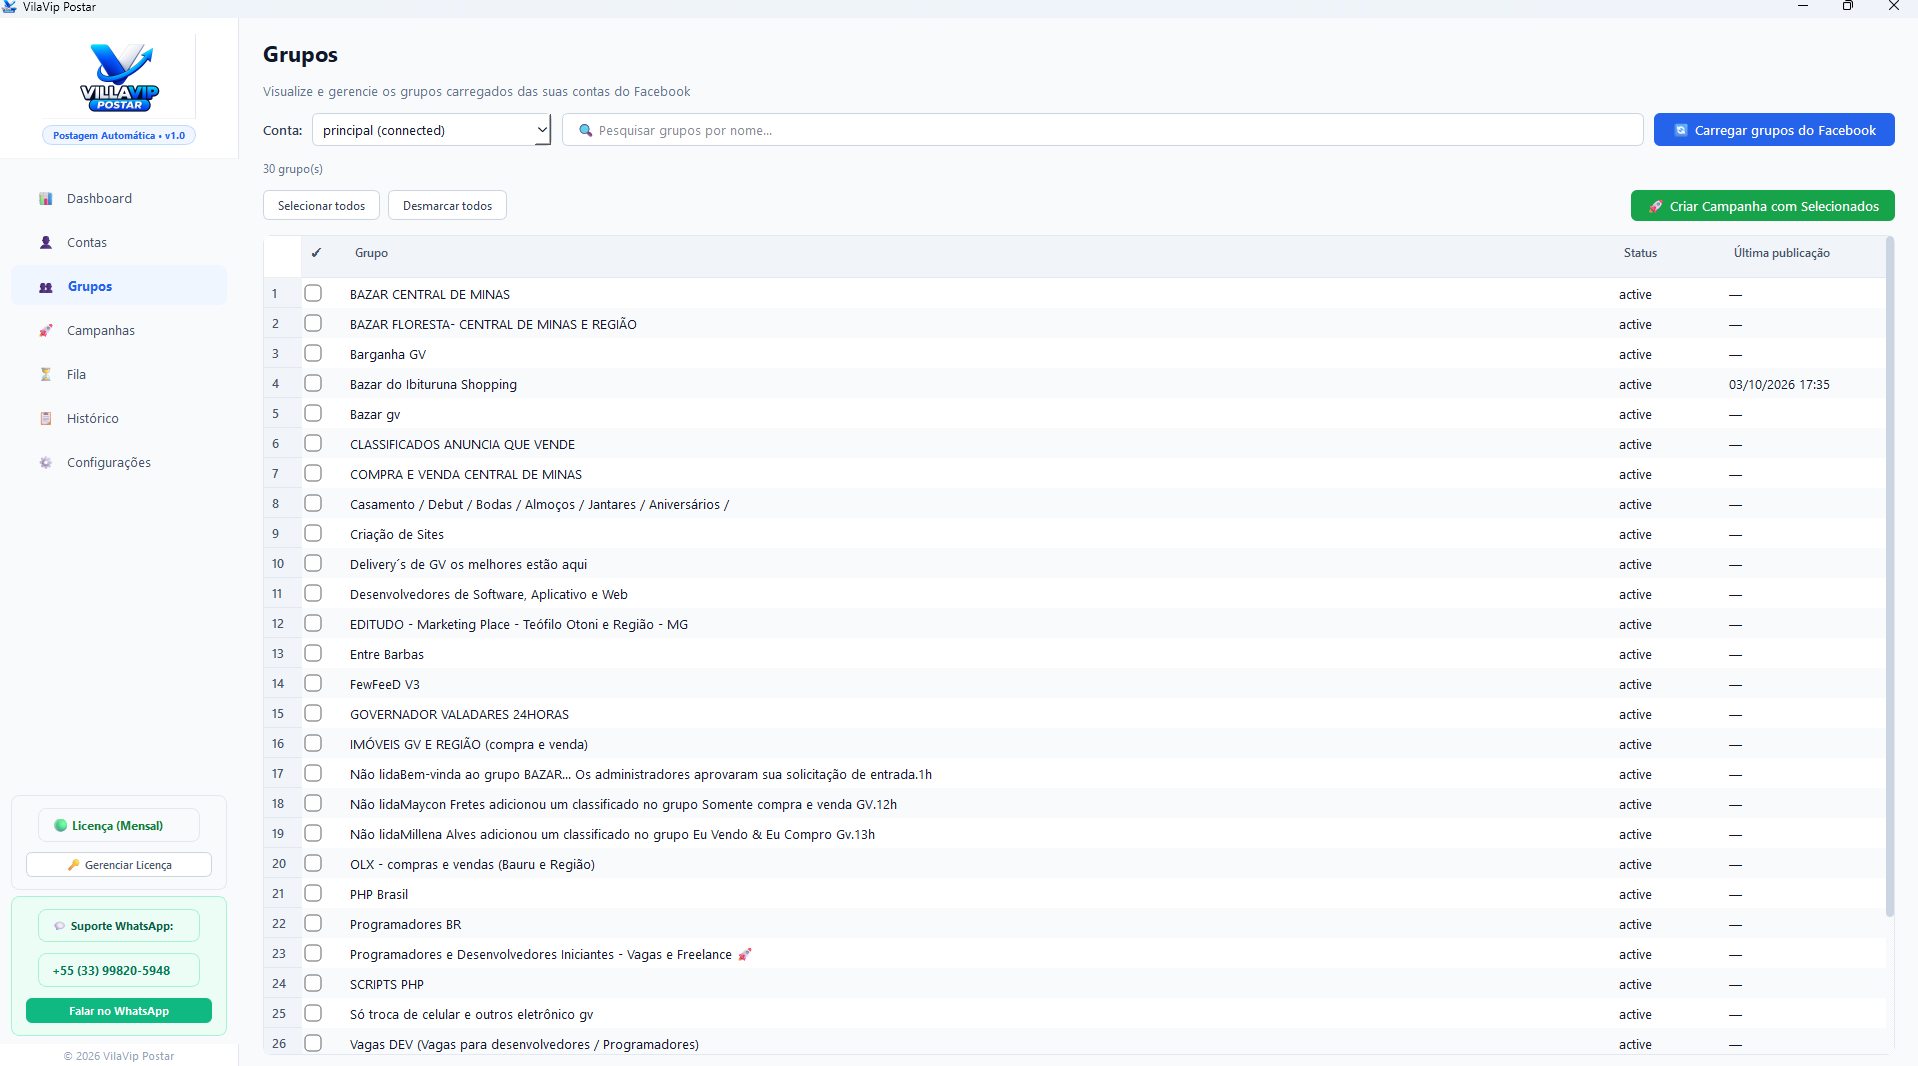Click the key icon on Gerenciar Licença
Image resolution: width=1918 pixels, height=1066 pixels.
(73, 865)
